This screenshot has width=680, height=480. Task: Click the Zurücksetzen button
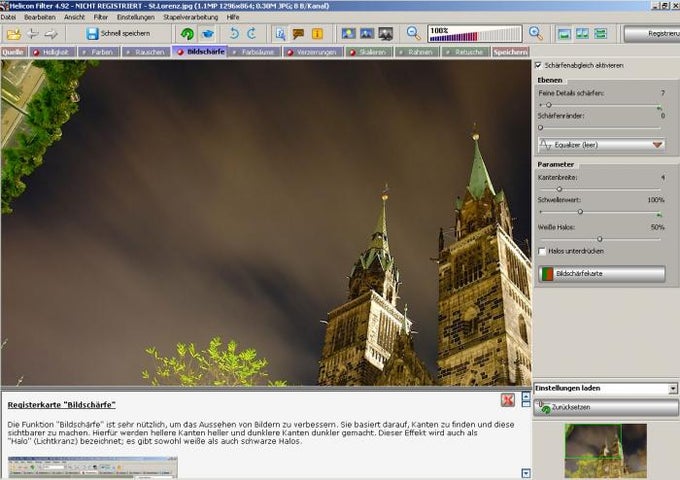click(606, 408)
